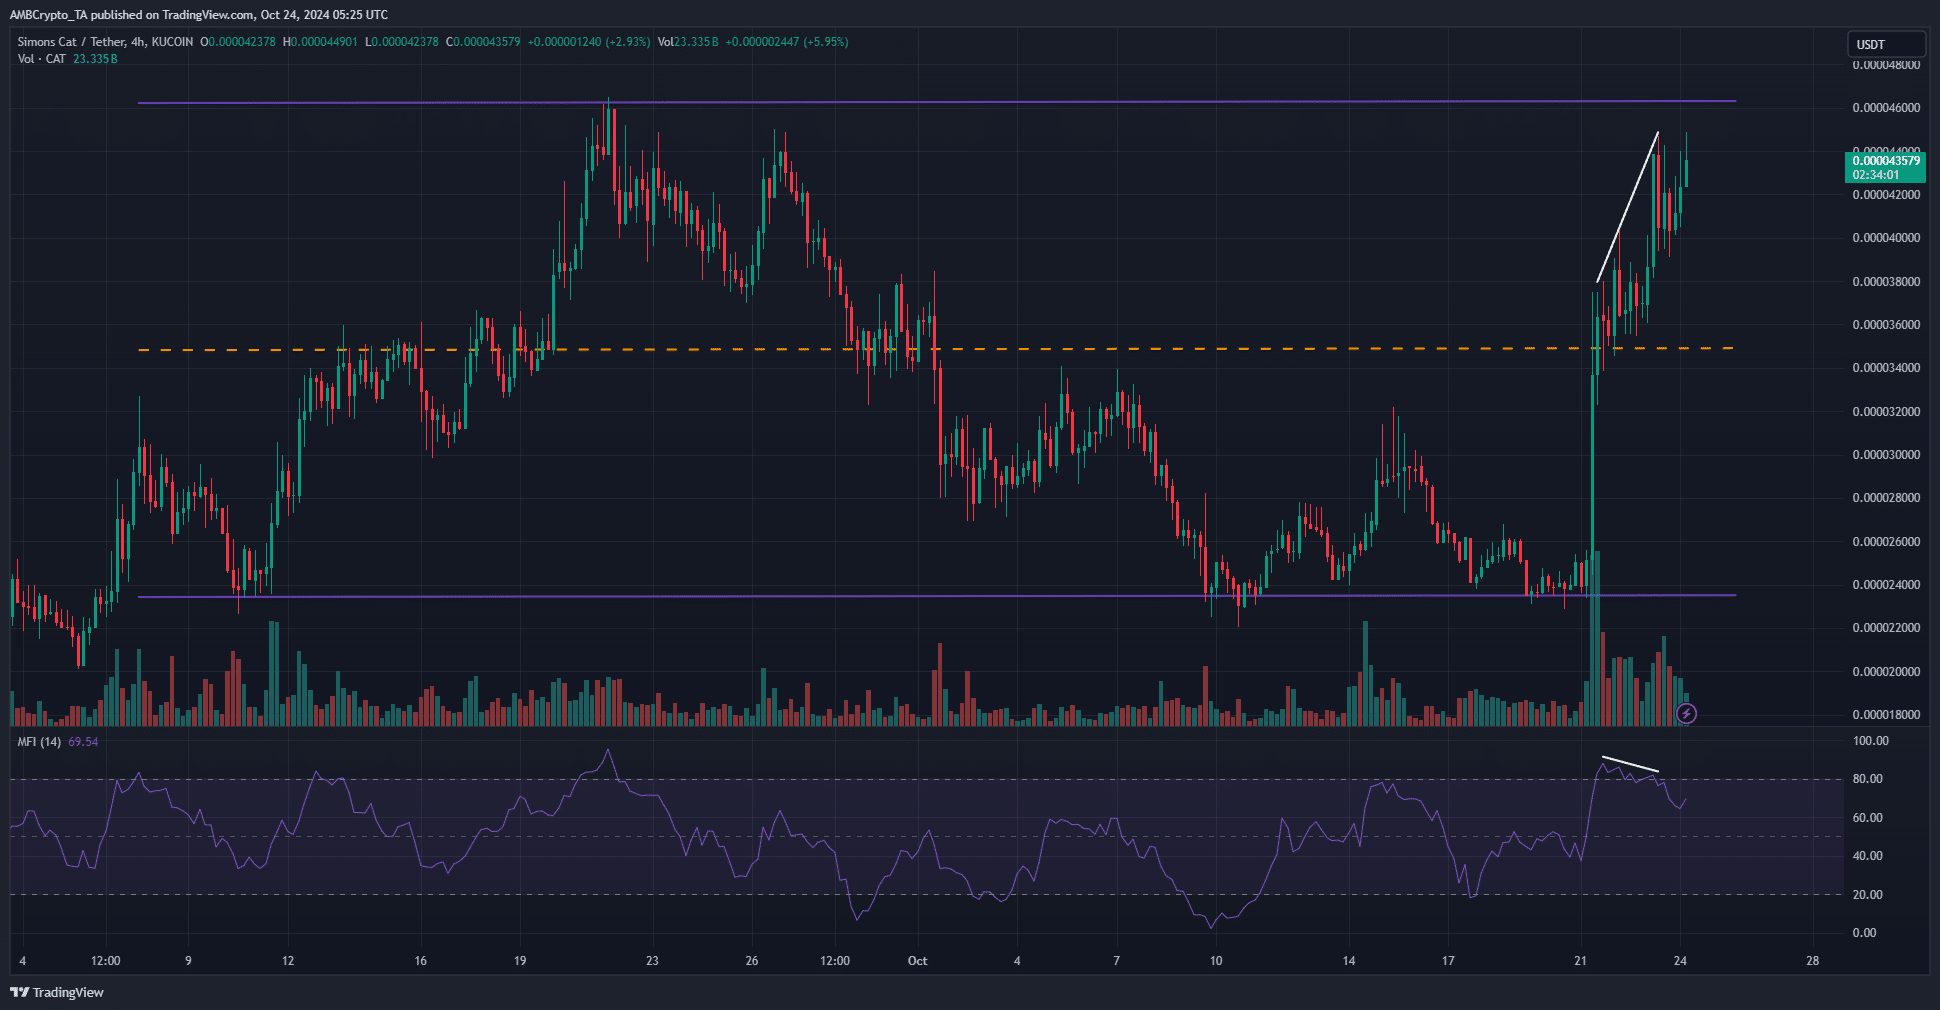Click the TradingView logo at bottom left
This screenshot has height=1010, width=1940.
57,992
